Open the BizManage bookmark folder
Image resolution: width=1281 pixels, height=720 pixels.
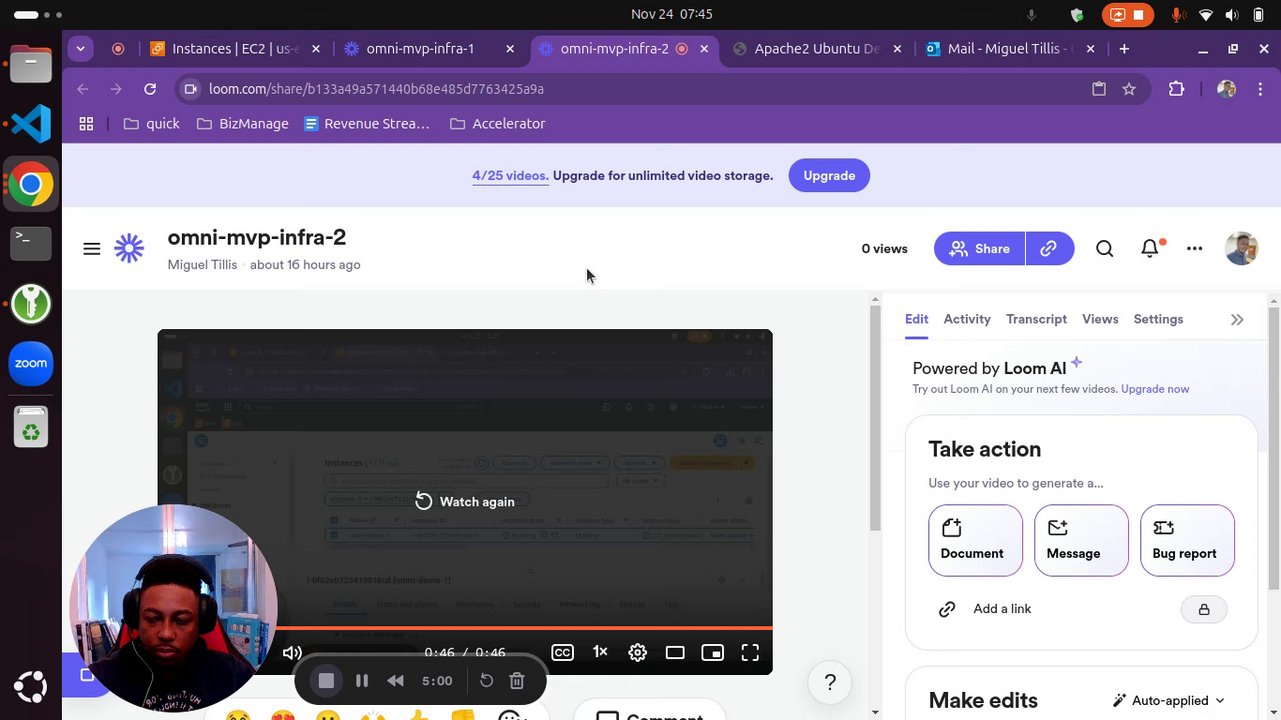[243, 124]
